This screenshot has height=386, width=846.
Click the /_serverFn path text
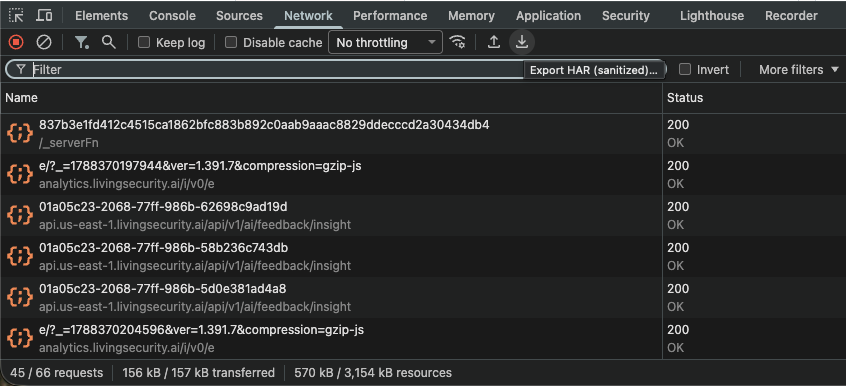click(x=69, y=143)
